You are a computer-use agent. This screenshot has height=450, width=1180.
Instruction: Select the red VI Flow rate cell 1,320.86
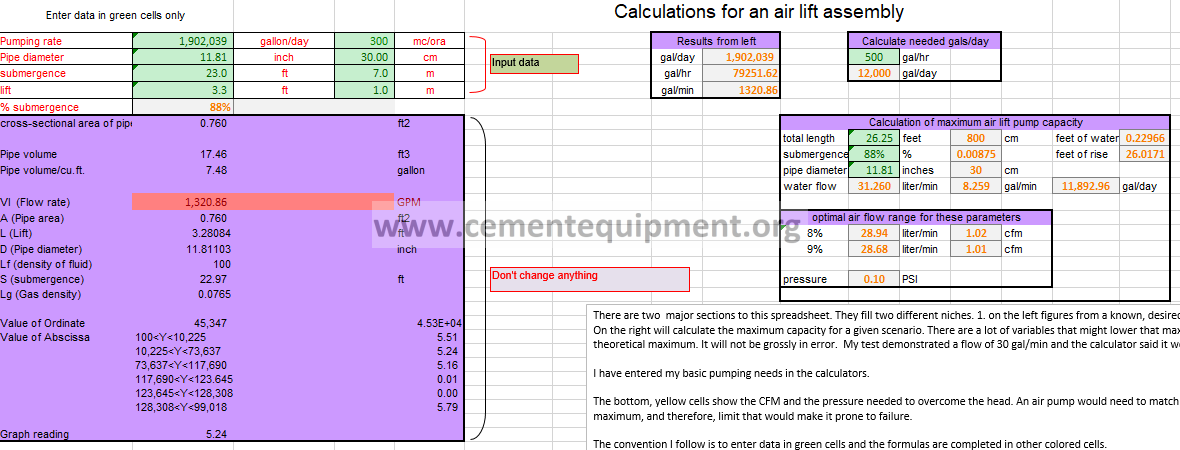[183, 202]
